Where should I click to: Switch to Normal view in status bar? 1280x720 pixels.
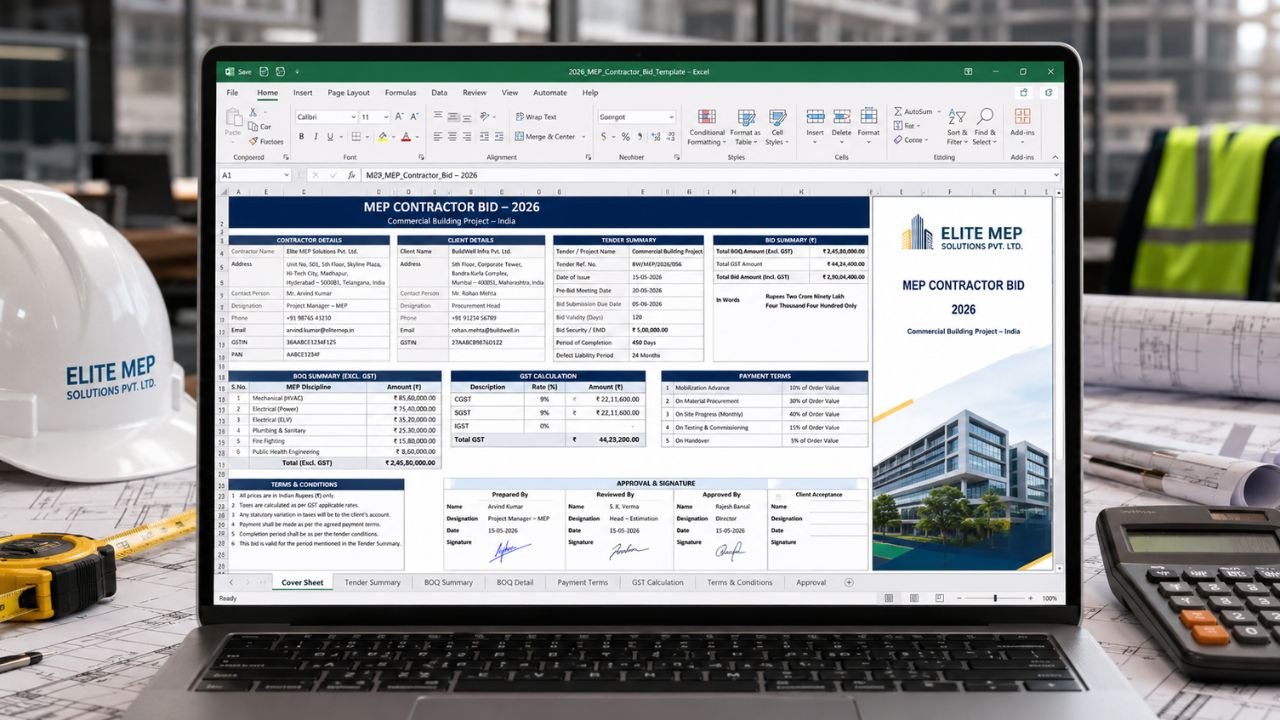coord(888,598)
